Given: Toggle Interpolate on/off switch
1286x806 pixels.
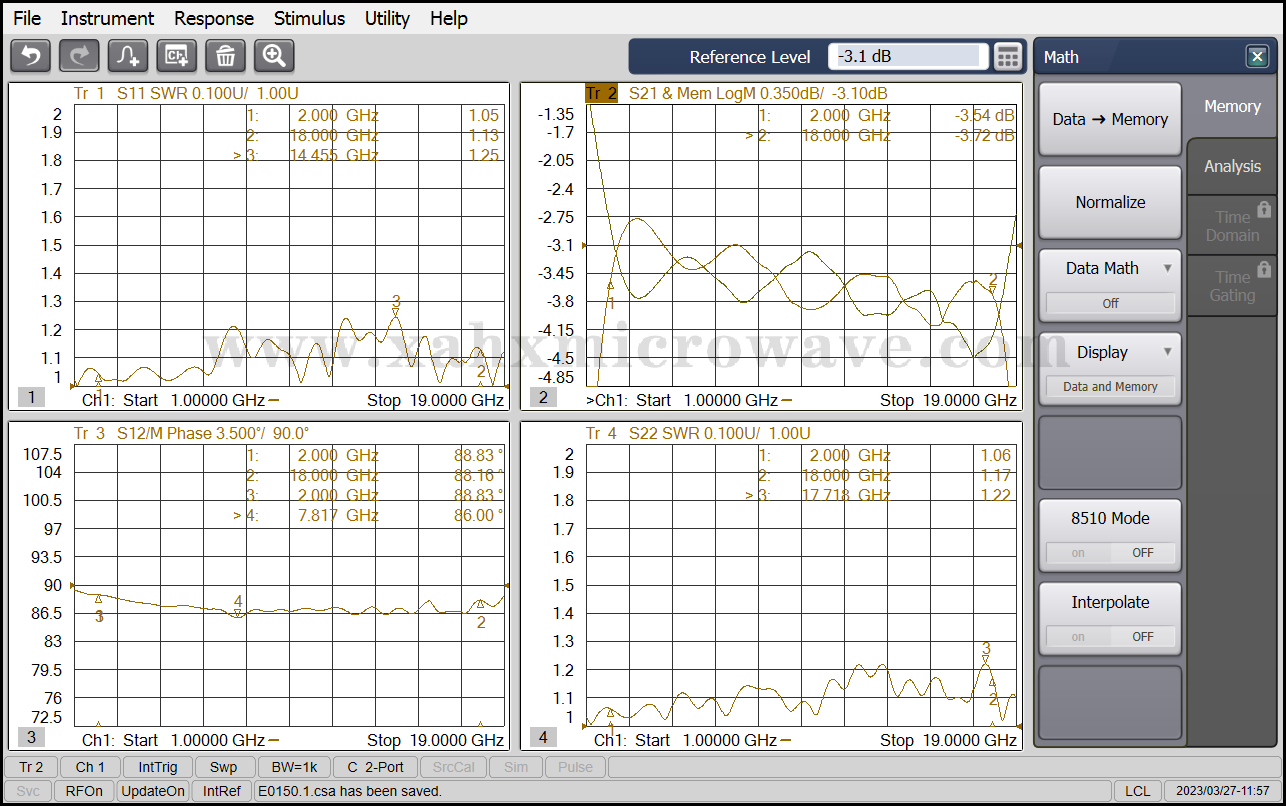Looking at the screenshot, I should [1110, 637].
